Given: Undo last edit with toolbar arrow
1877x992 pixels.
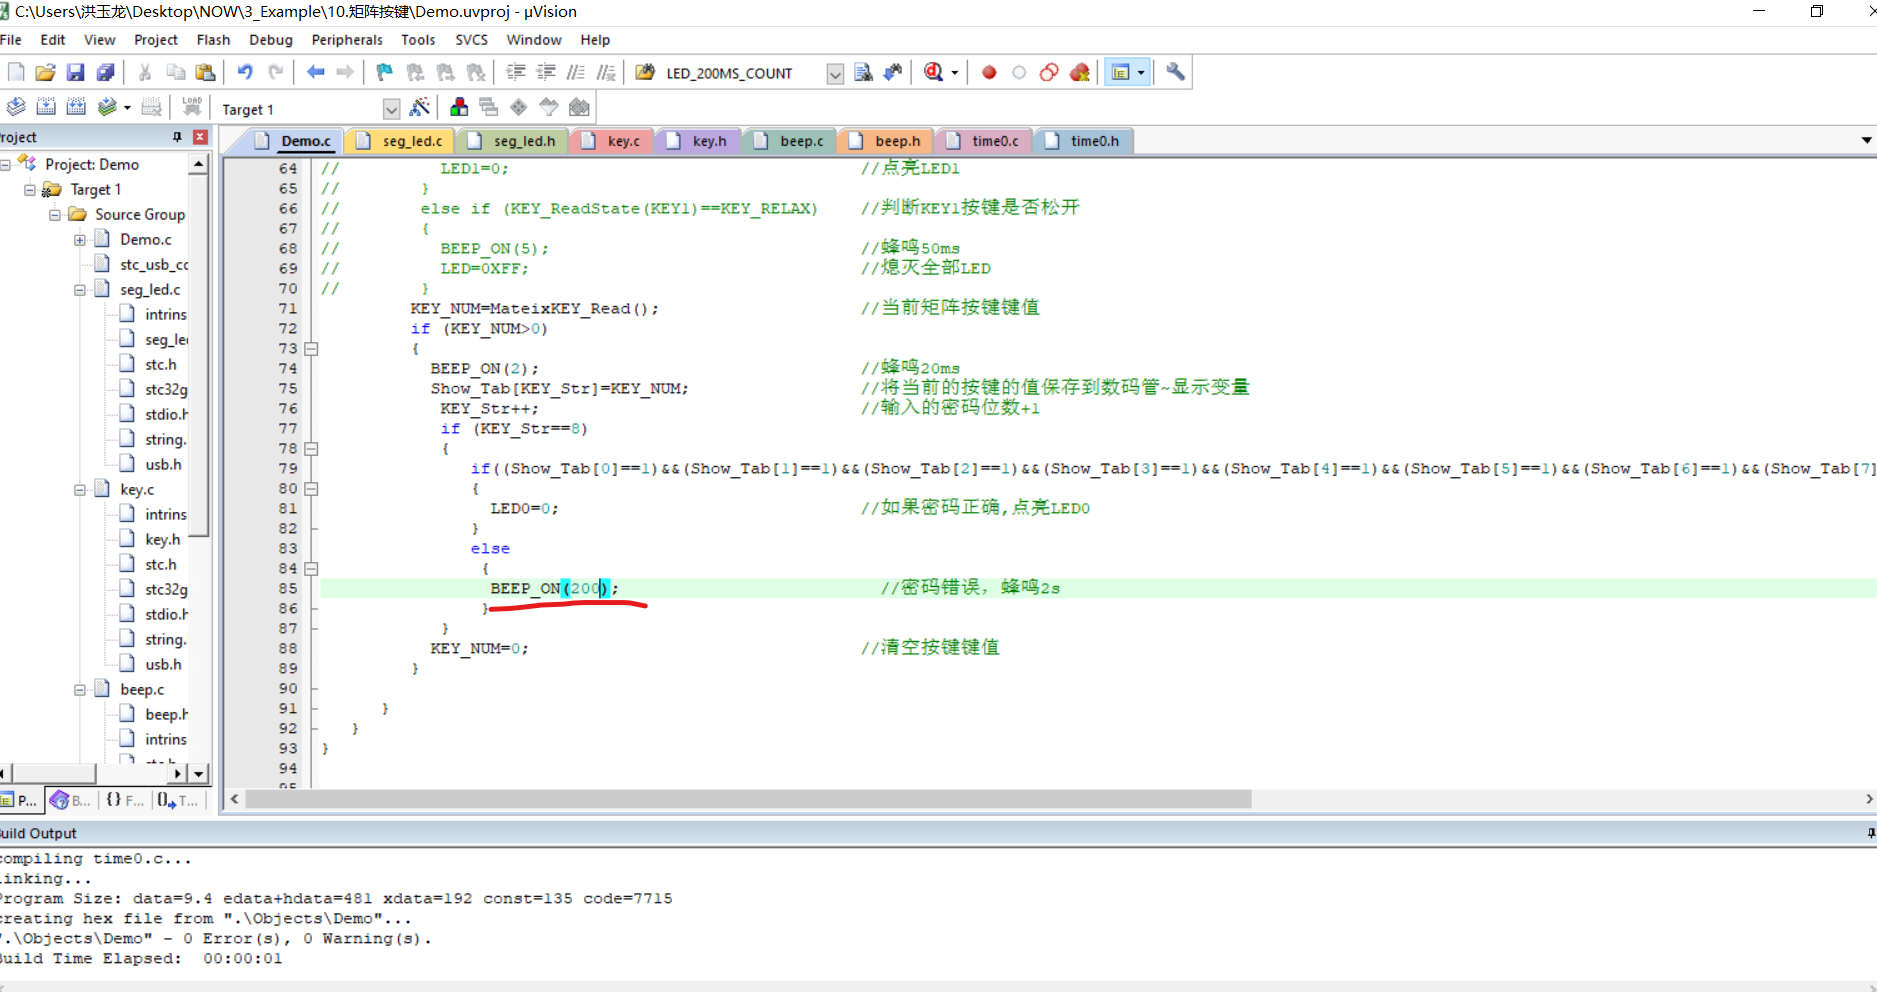Looking at the screenshot, I should 245,72.
